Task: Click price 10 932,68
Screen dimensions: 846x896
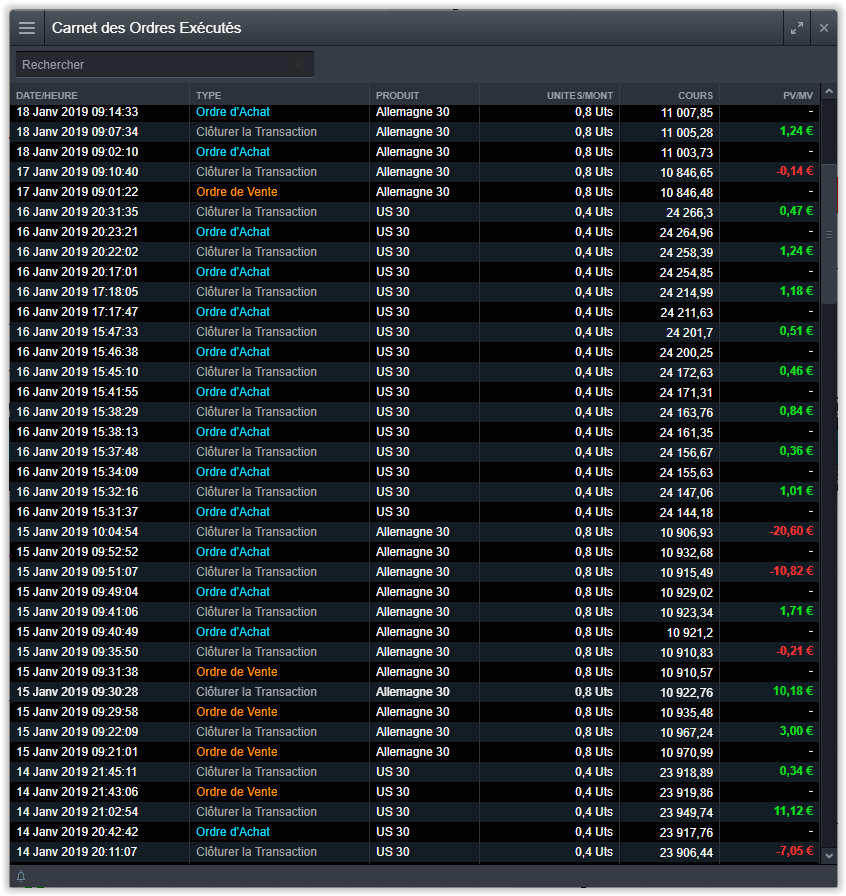Action: point(687,553)
